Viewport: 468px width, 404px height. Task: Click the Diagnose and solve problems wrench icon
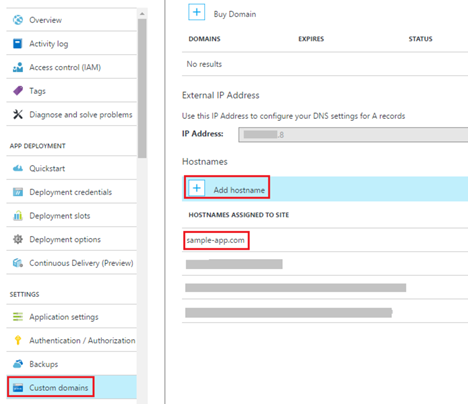tap(18, 115)
